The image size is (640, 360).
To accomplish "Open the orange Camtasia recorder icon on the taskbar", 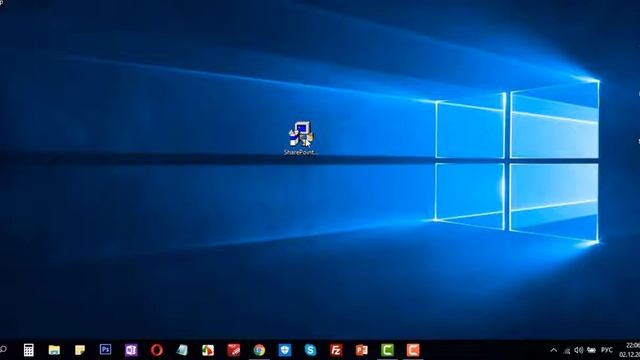I will pos(413,350).
